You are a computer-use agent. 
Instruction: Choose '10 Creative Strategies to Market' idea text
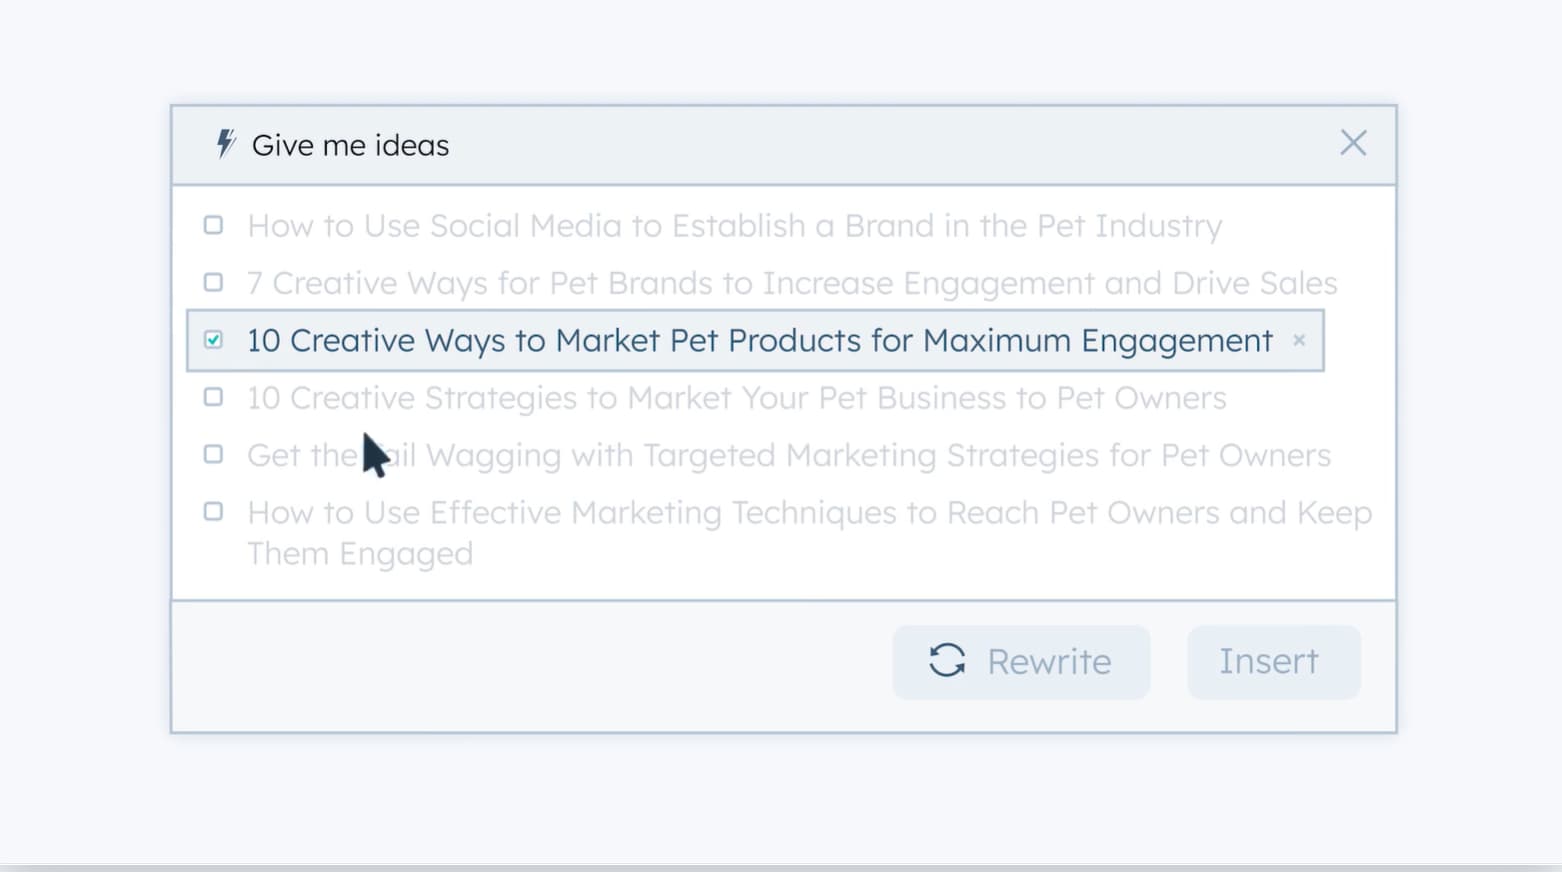736,398
